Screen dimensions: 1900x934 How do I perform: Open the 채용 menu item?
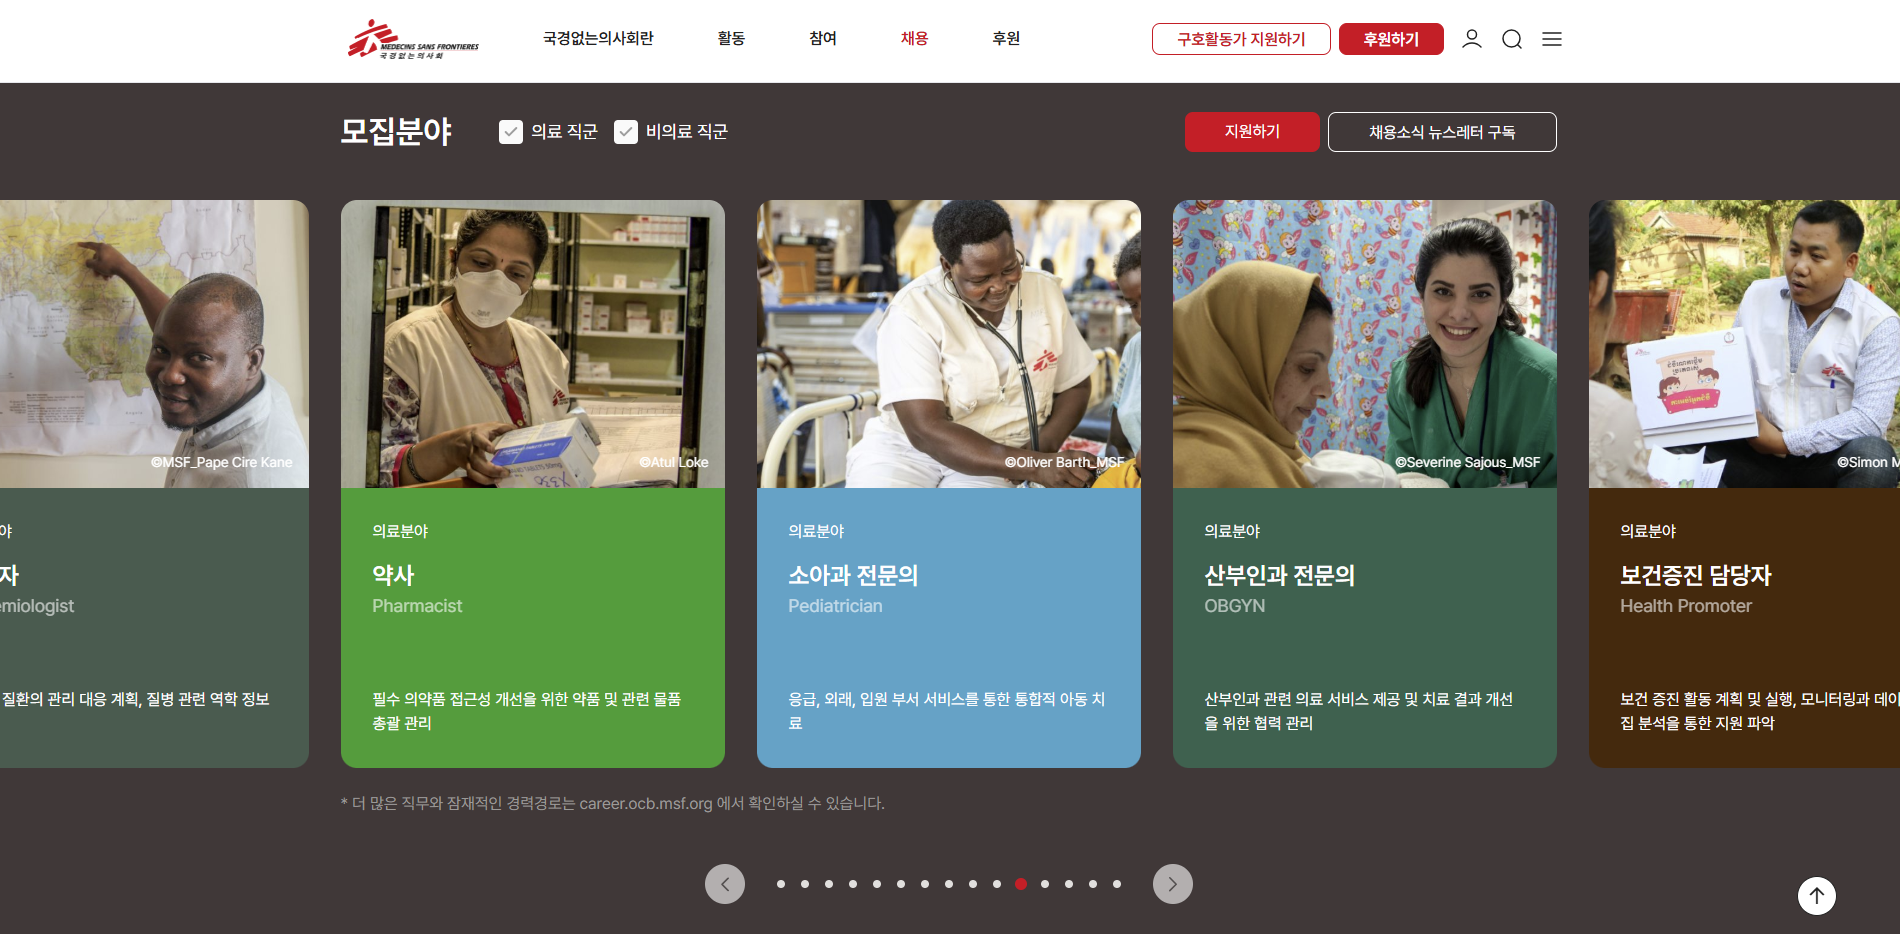pyautogui.click(x=915, y=39)
